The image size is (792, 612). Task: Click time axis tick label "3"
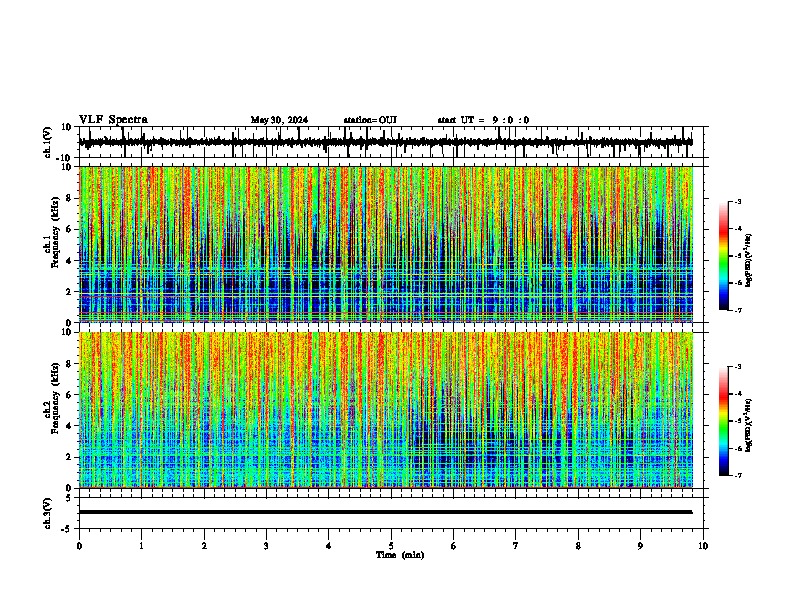(x=266, y=546)
